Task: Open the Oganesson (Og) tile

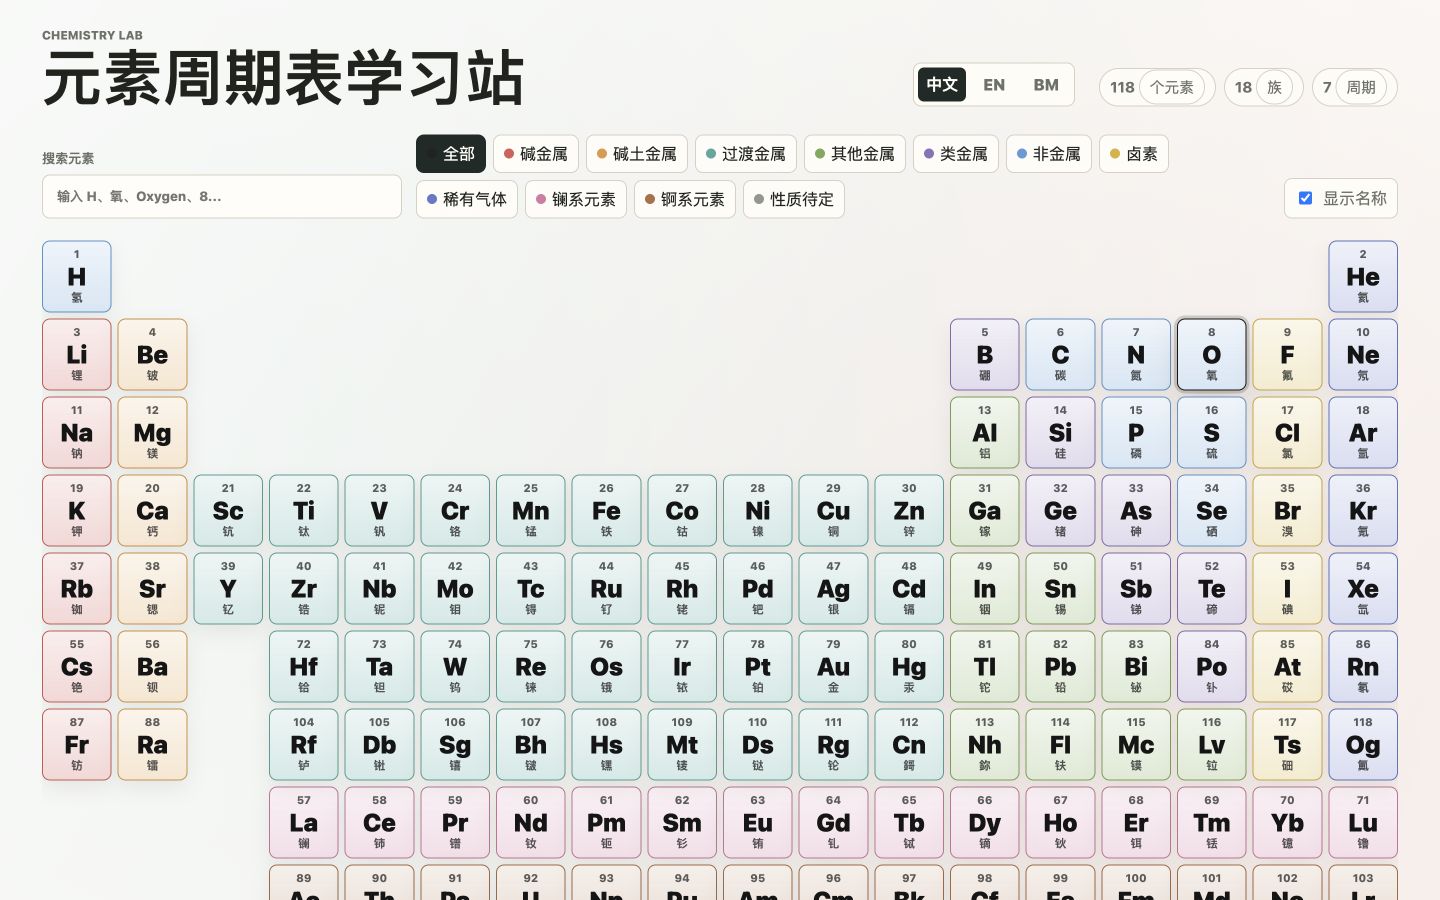Action: (1363, 744)
